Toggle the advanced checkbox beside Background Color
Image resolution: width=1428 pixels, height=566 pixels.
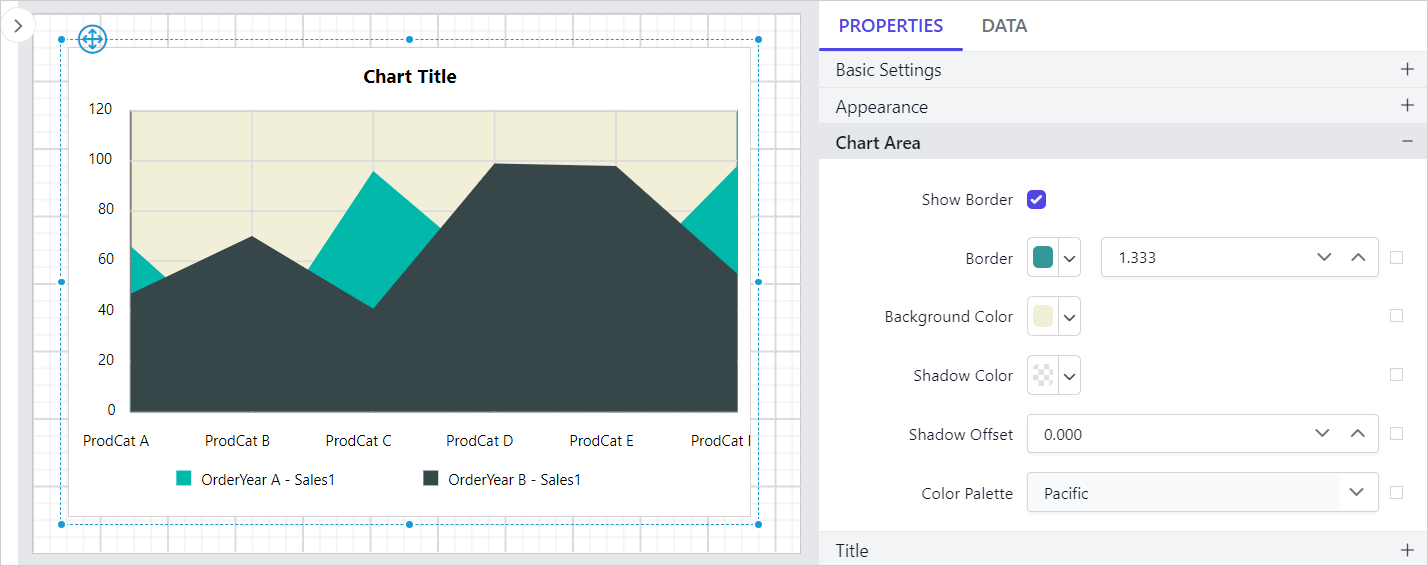click(x=1397, y=316)
